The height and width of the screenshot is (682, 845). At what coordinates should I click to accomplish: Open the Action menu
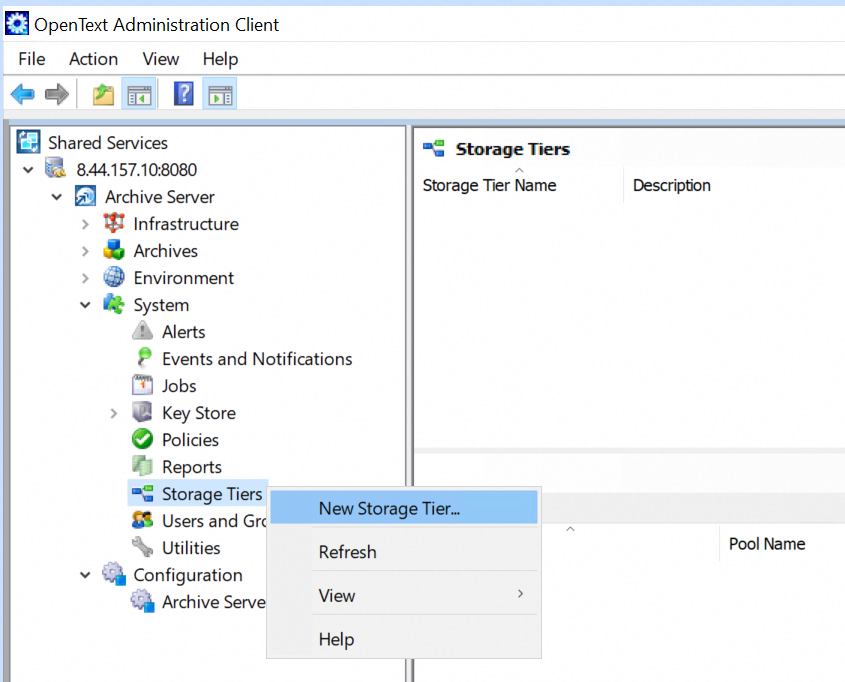[93, 59]
